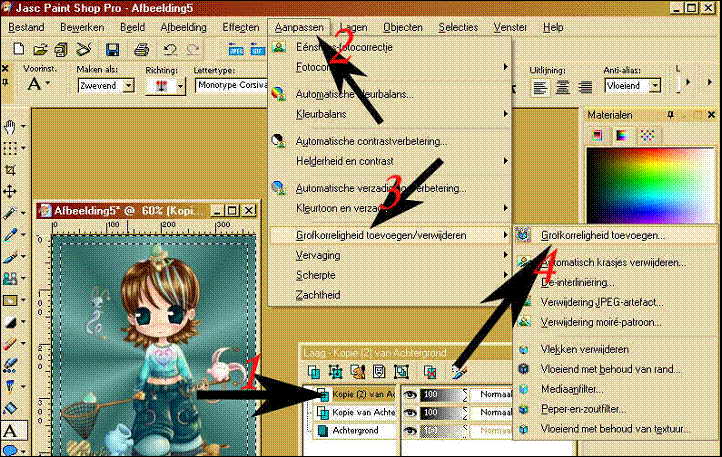Select the Pan hand tool
The image size is (722, 457).
[x=10, y=126]
